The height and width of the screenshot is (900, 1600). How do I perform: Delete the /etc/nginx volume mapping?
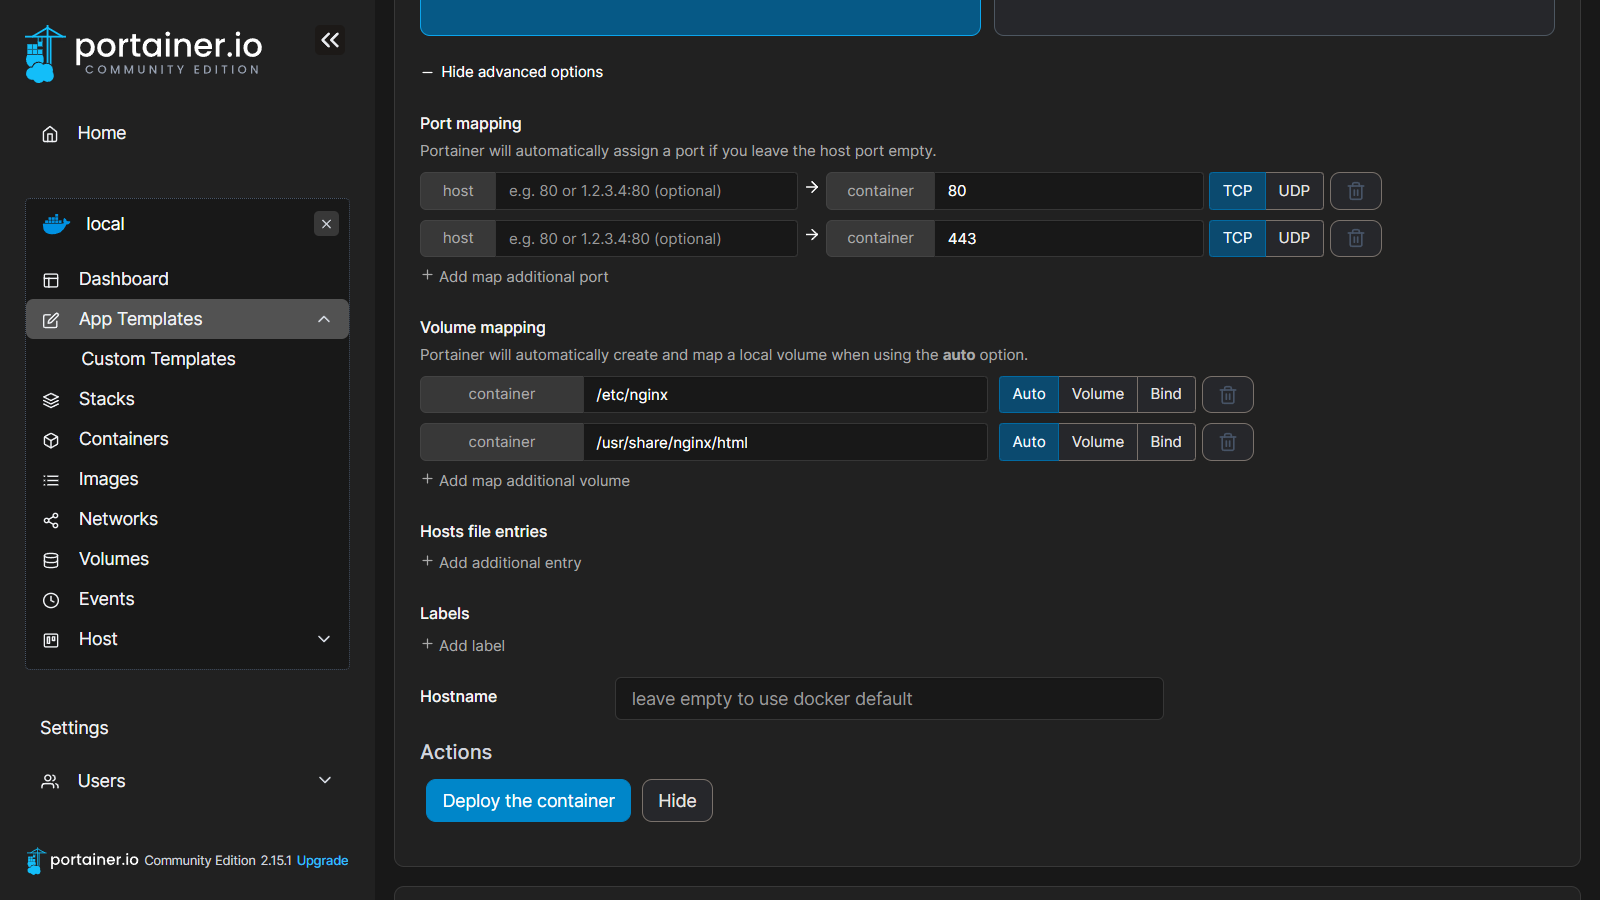click(x=1227, y=395)
